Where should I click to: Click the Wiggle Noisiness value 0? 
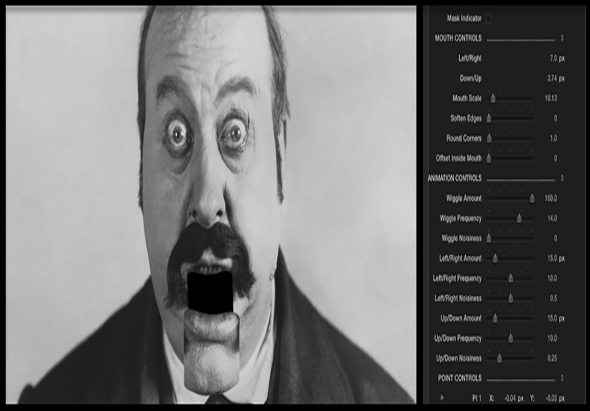point(555,238)
